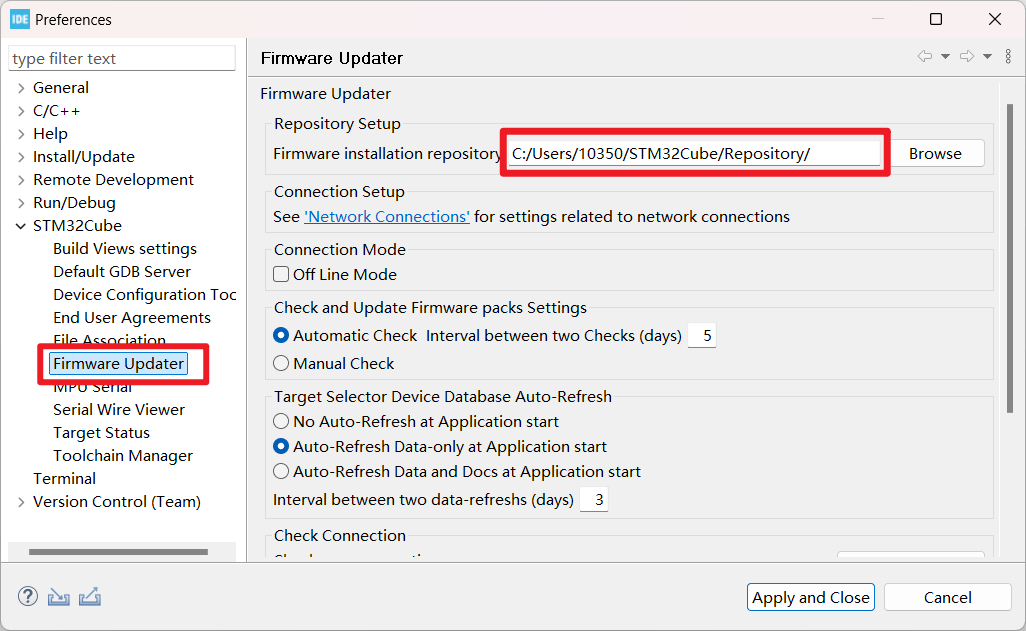Click the export preferences icon
Image resolution: width=1026 pixels, height=631 pixels.
point(90,596)
